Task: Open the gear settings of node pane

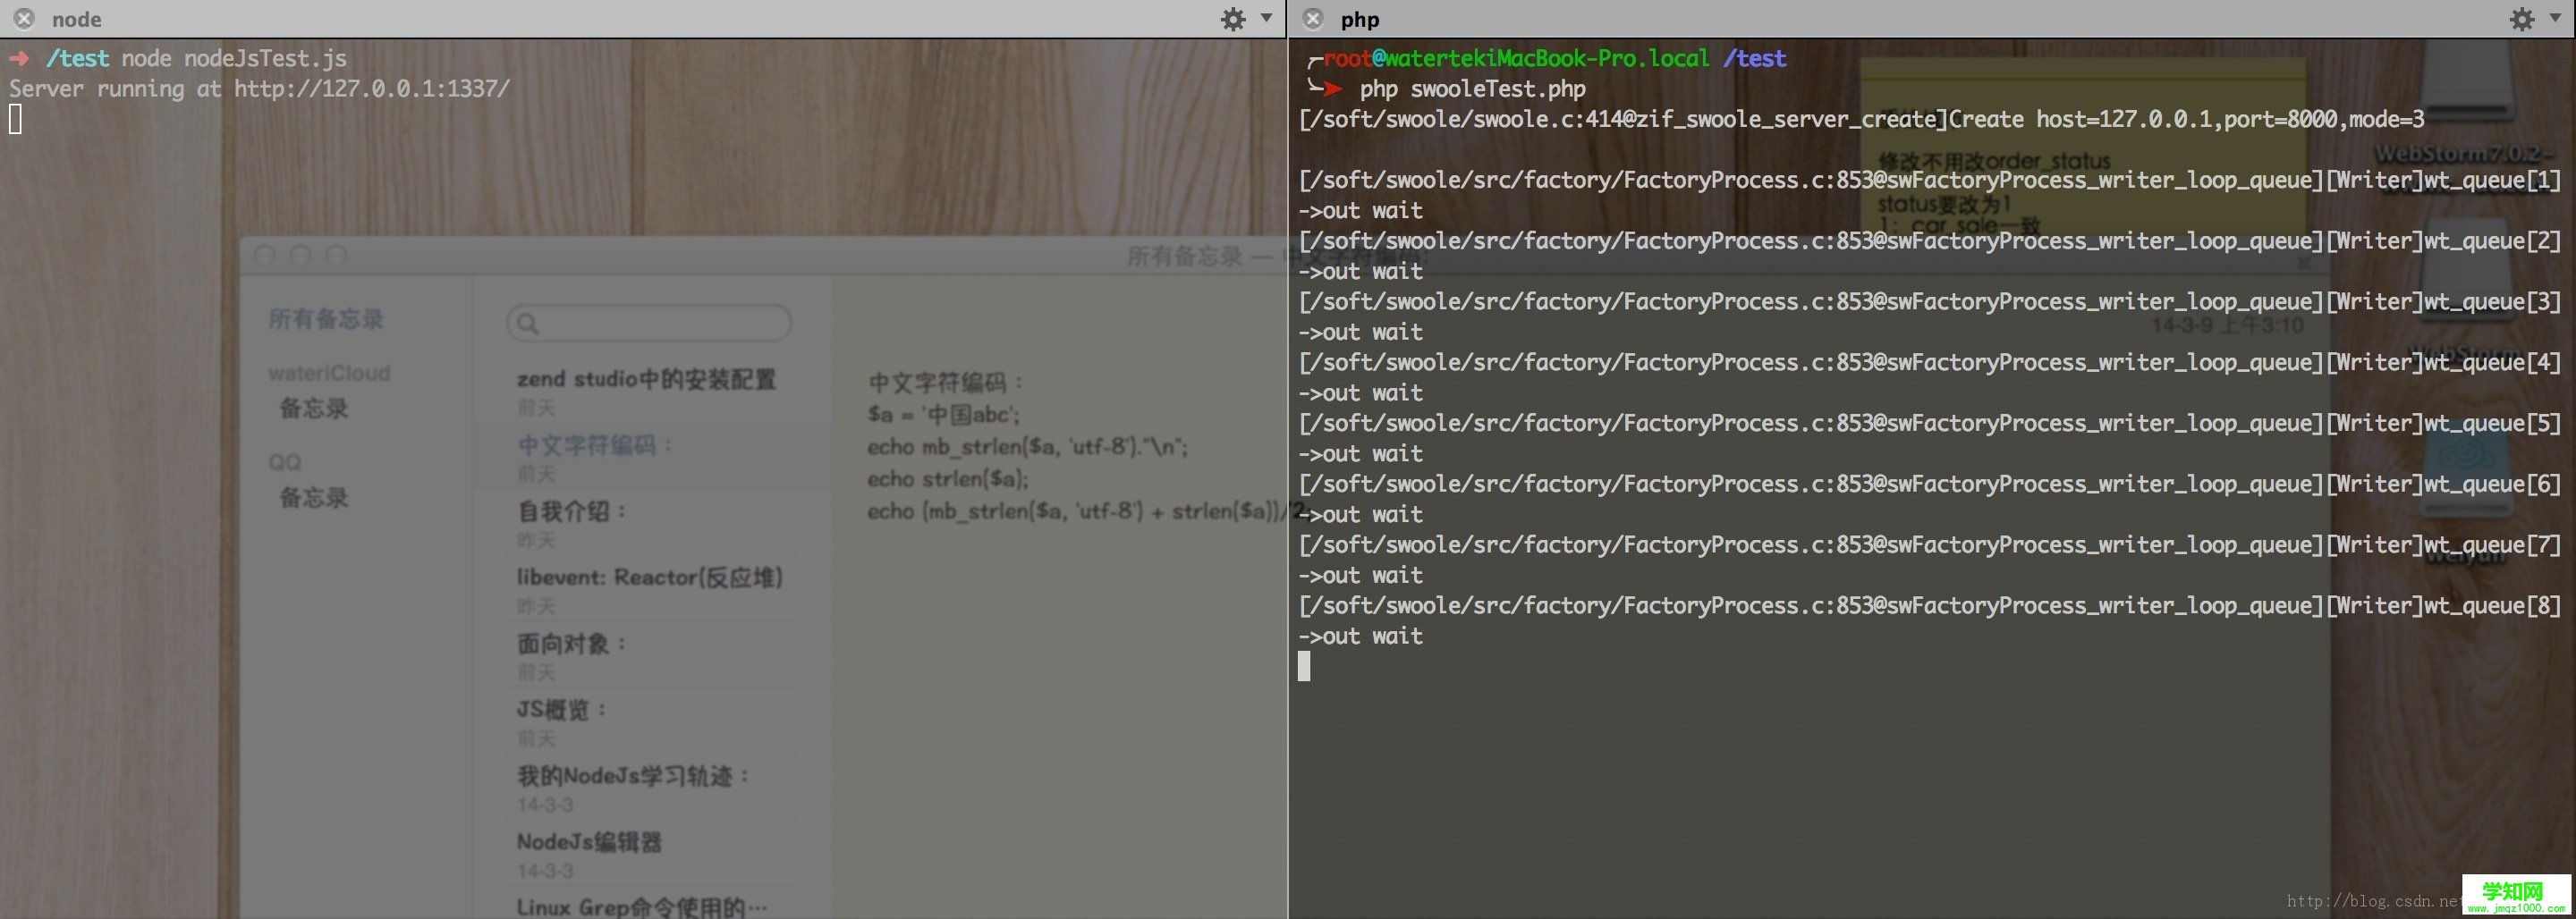Action: (x=1233, y=19)
